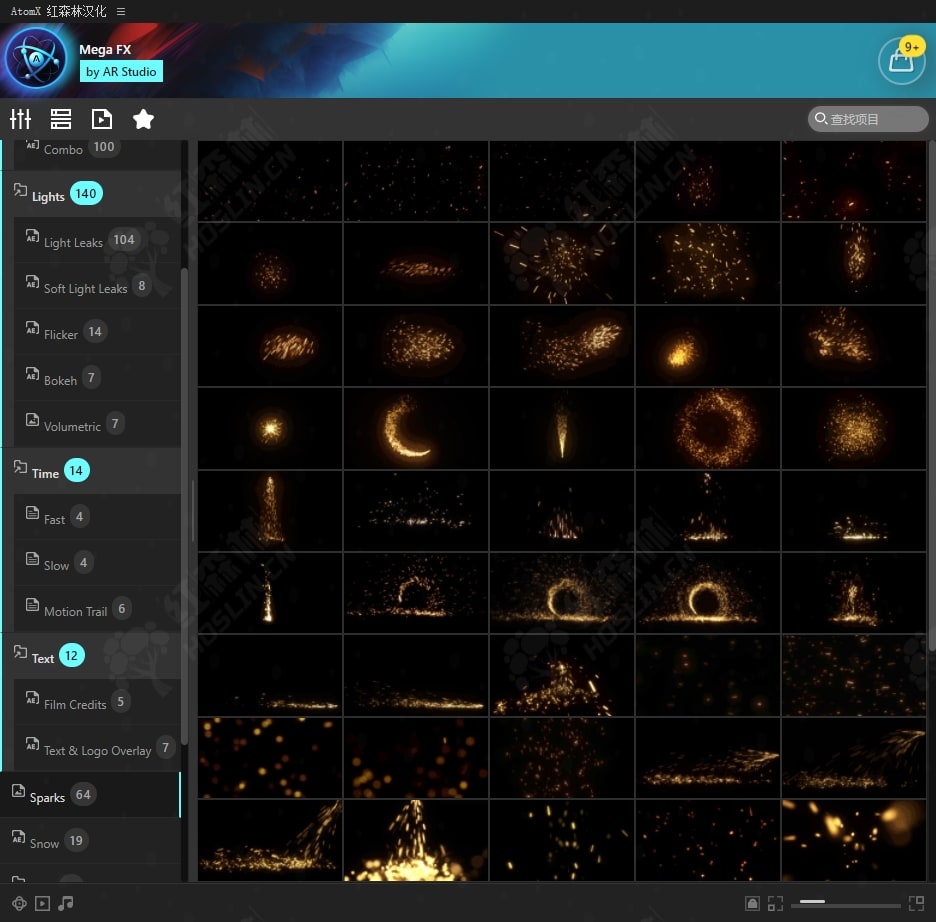Select the Sparks category
This screenshot has height=922, width=936.
pos(90,795)
